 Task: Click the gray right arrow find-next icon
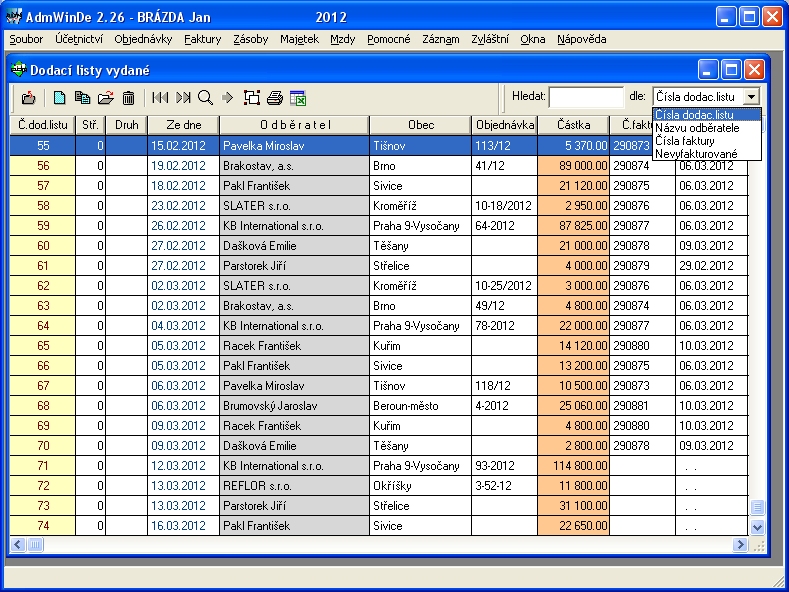(x=227, y=97)
